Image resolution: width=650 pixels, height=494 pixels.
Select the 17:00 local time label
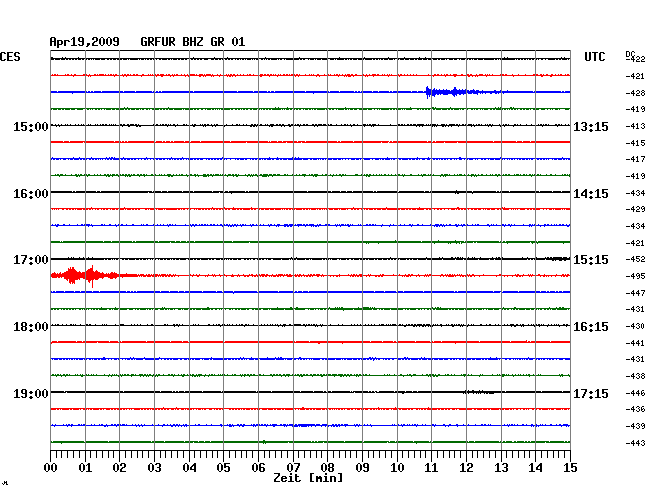[31, 260]
